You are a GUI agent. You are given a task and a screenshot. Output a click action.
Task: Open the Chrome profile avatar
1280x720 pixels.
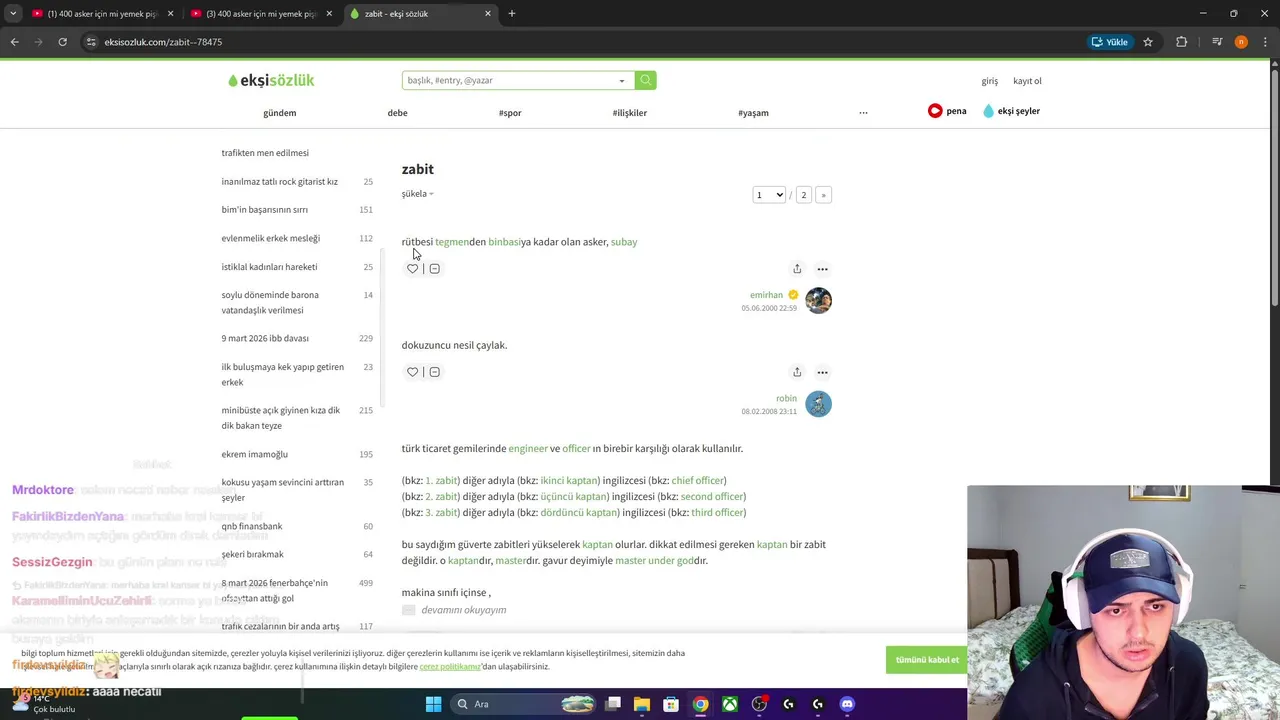1241,42
